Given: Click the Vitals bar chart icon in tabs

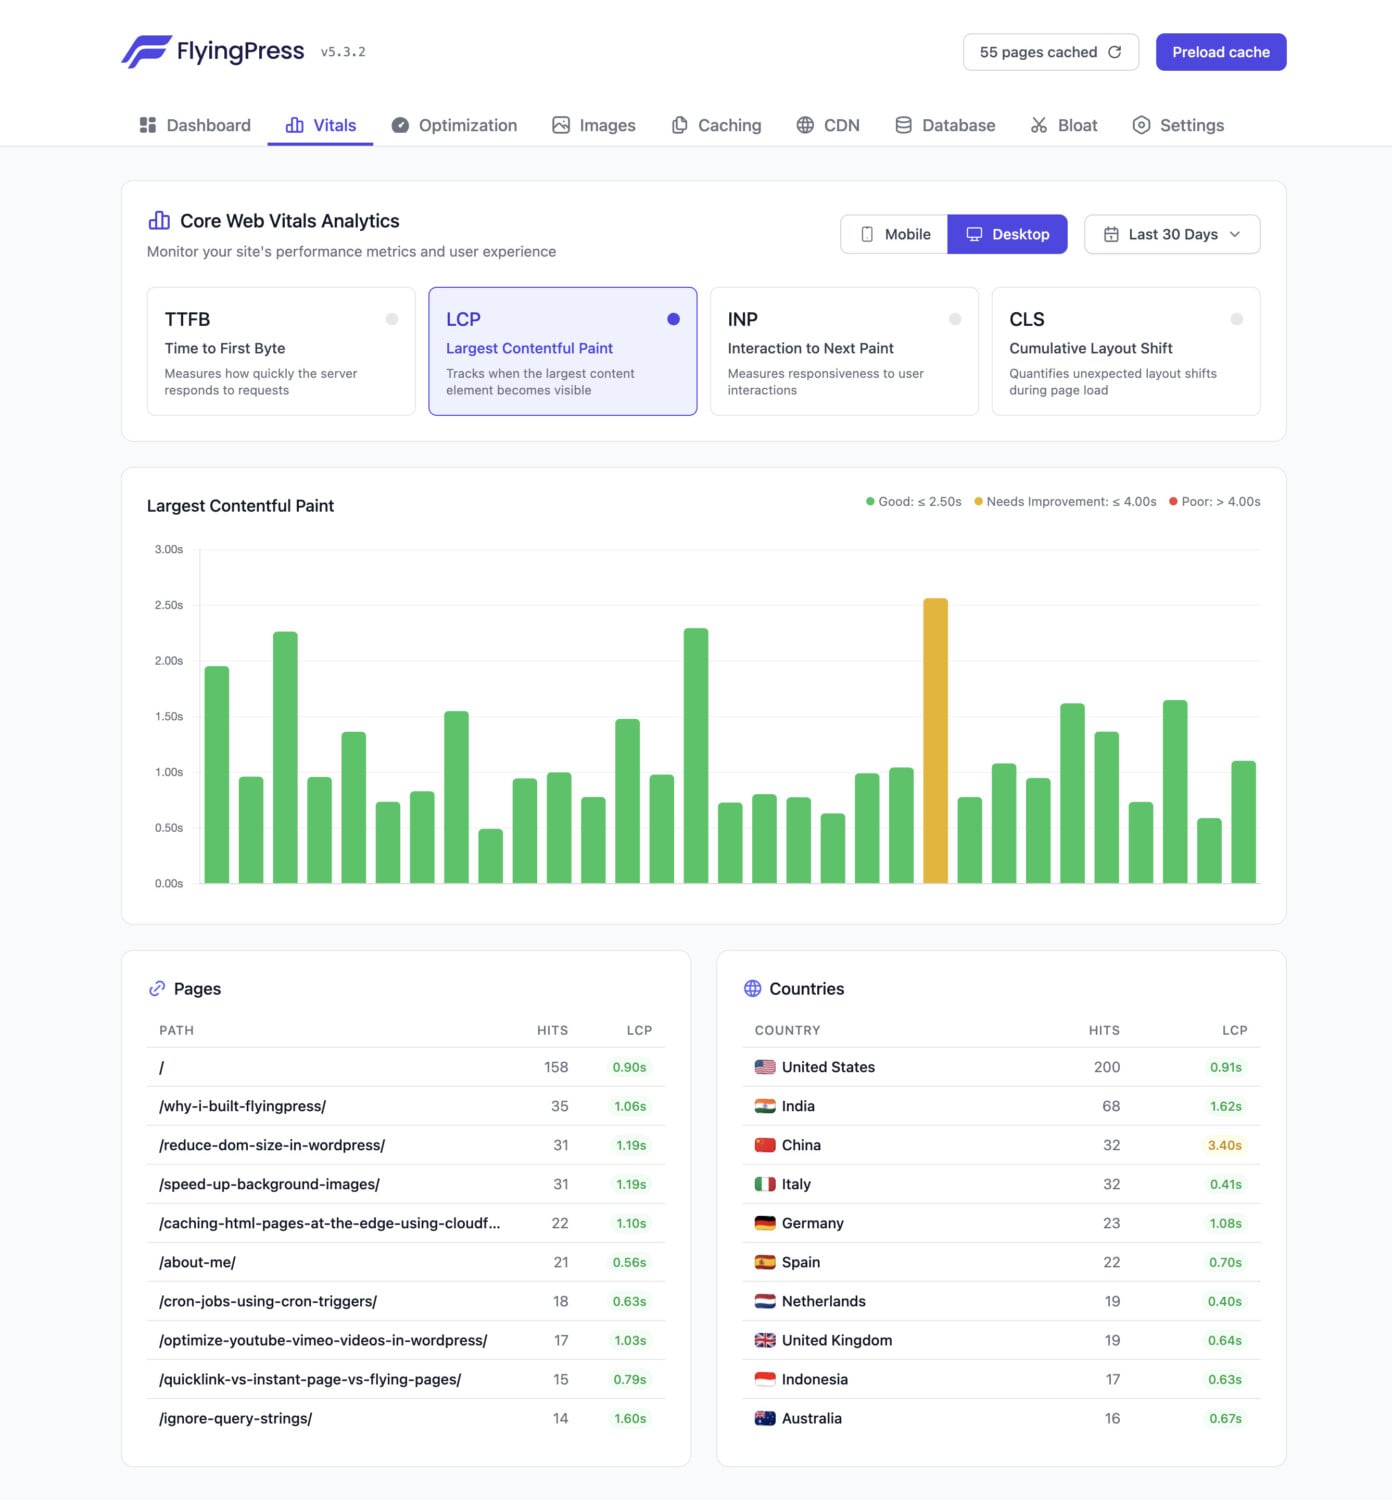Looking at the screenshot, I should click(x=295, y=125).
